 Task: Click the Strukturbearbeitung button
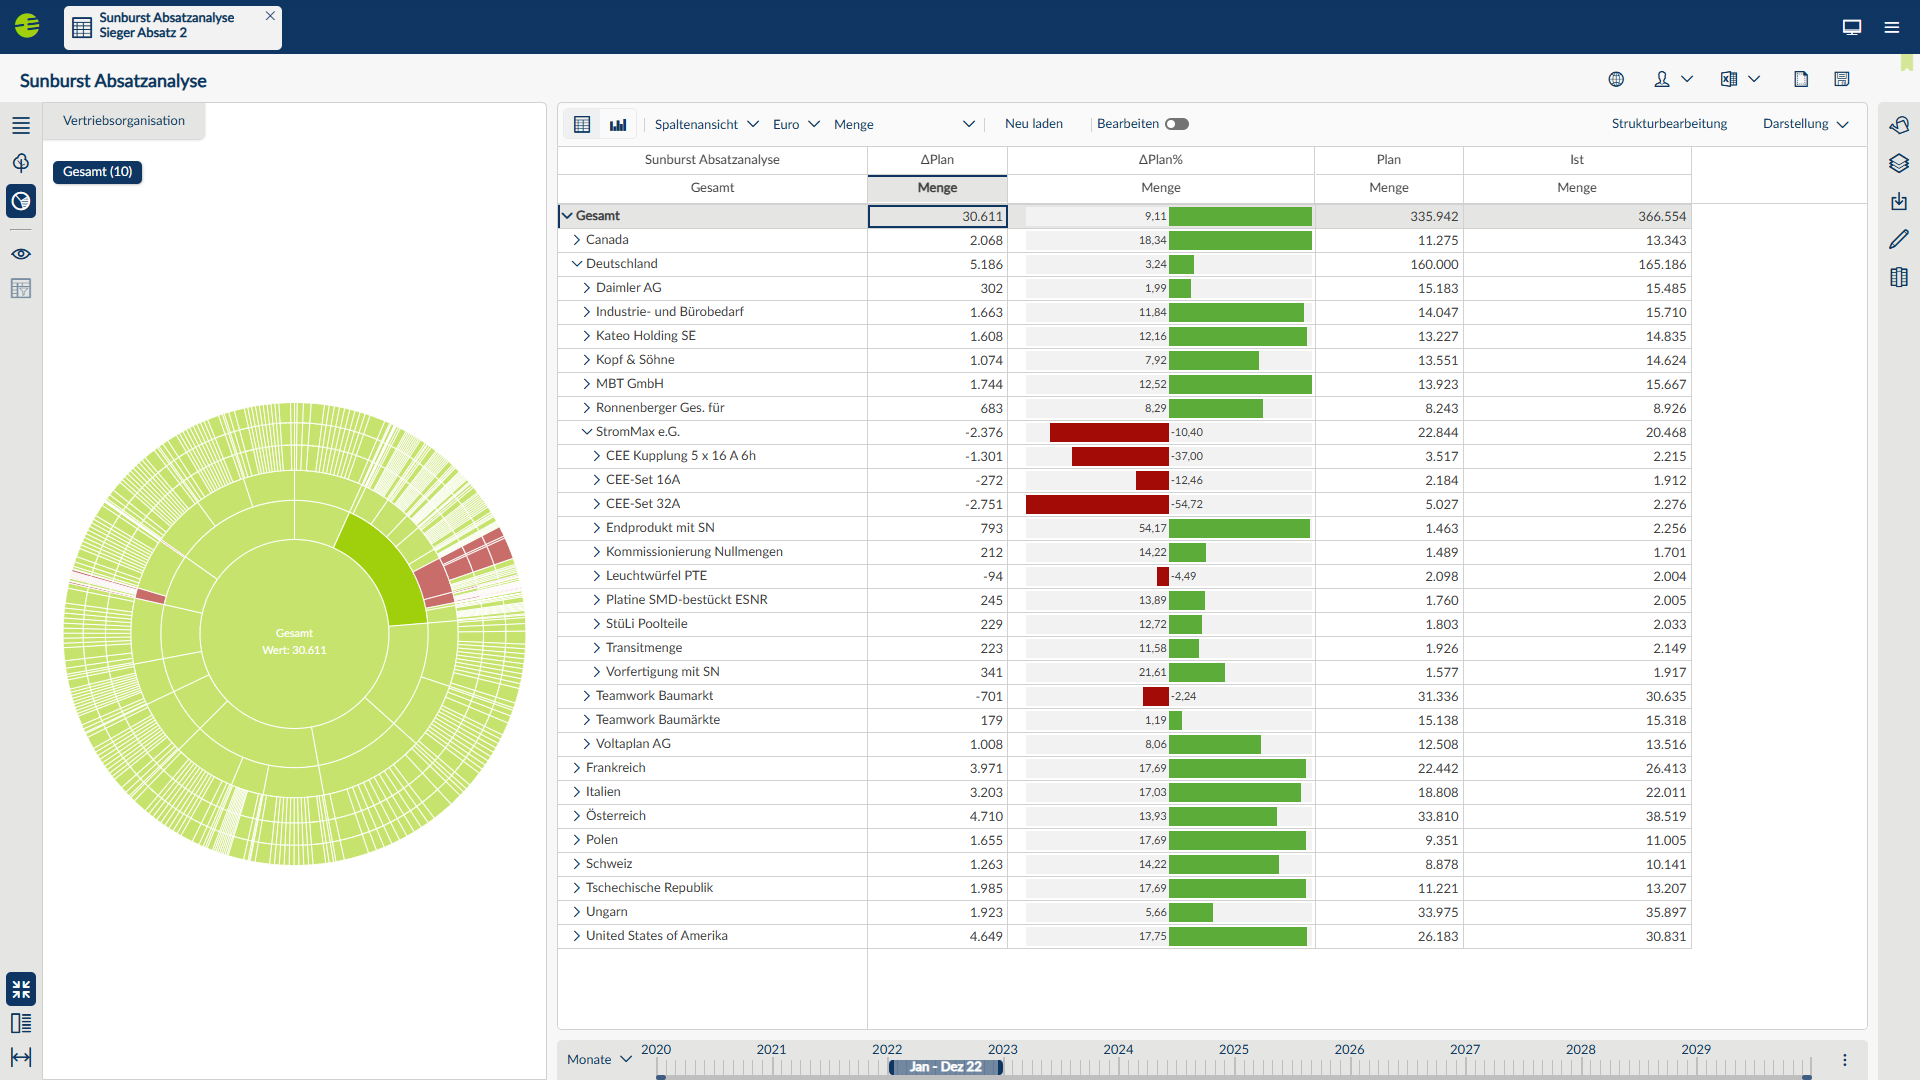click(x=1669, y=124)
